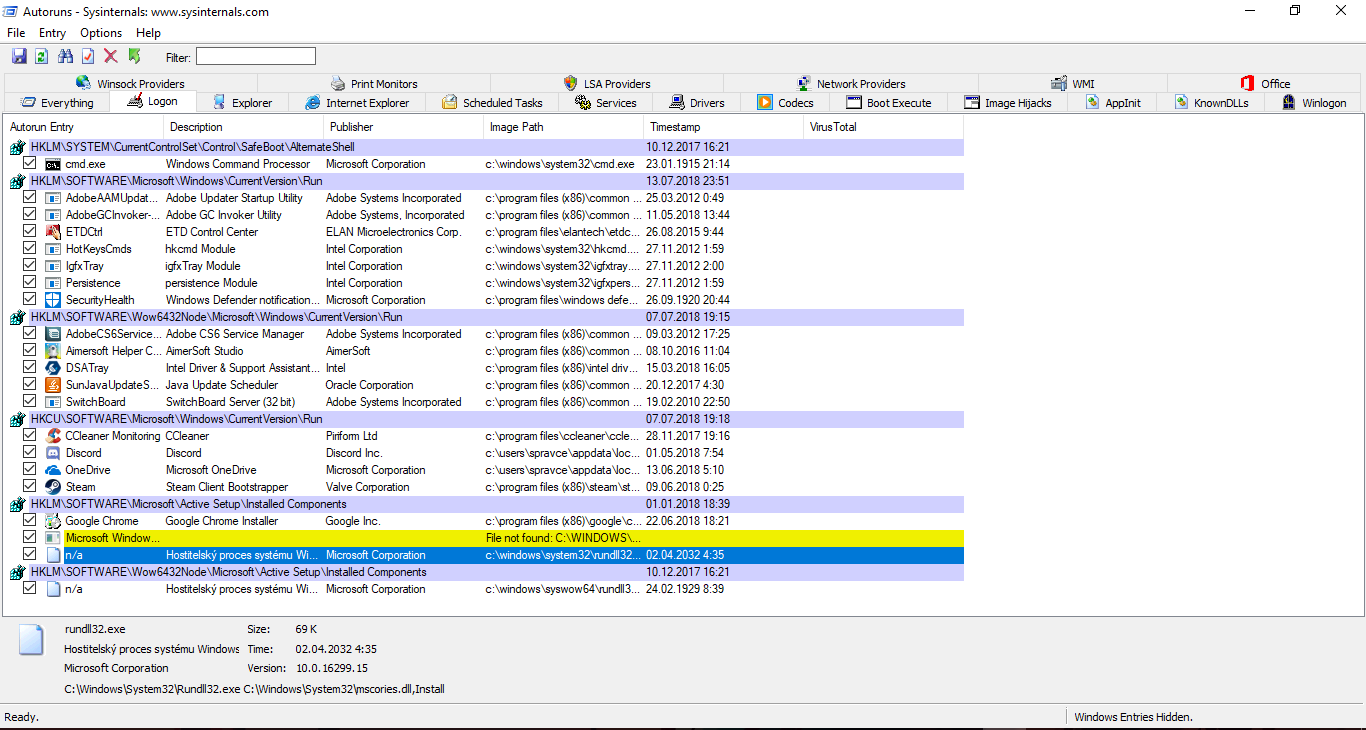
Task: Uncheck the IgfxTray entry checkbox
Action: click(x=30, y=266)
